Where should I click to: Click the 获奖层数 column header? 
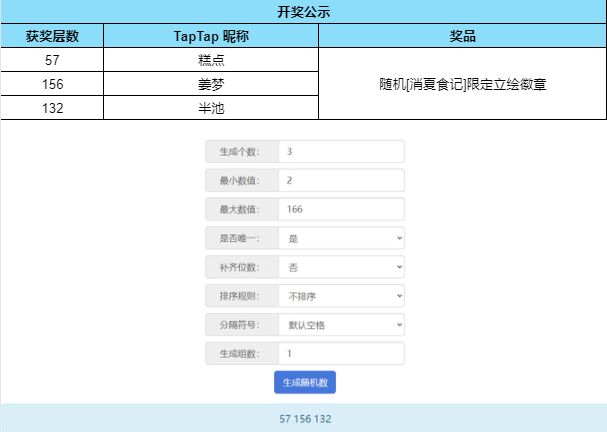click(x=52, y=36)
